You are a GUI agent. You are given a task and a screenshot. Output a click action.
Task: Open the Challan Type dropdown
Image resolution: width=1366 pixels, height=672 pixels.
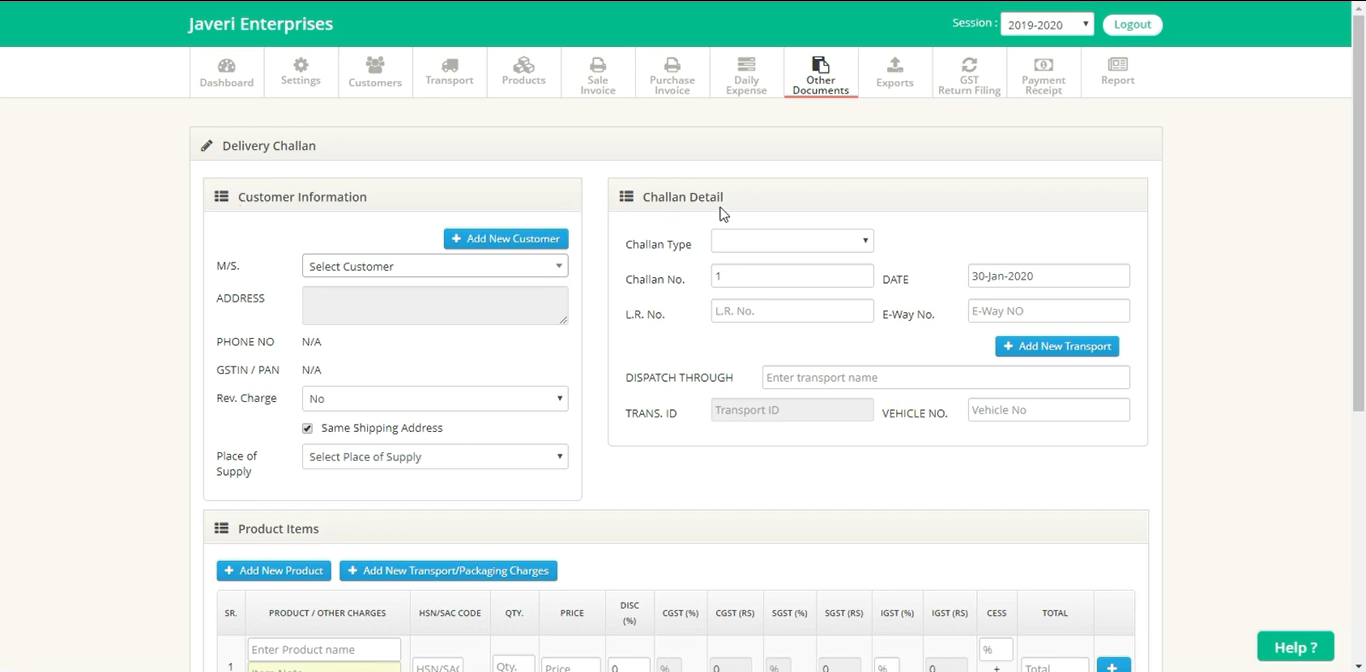[x=792, y=241]
